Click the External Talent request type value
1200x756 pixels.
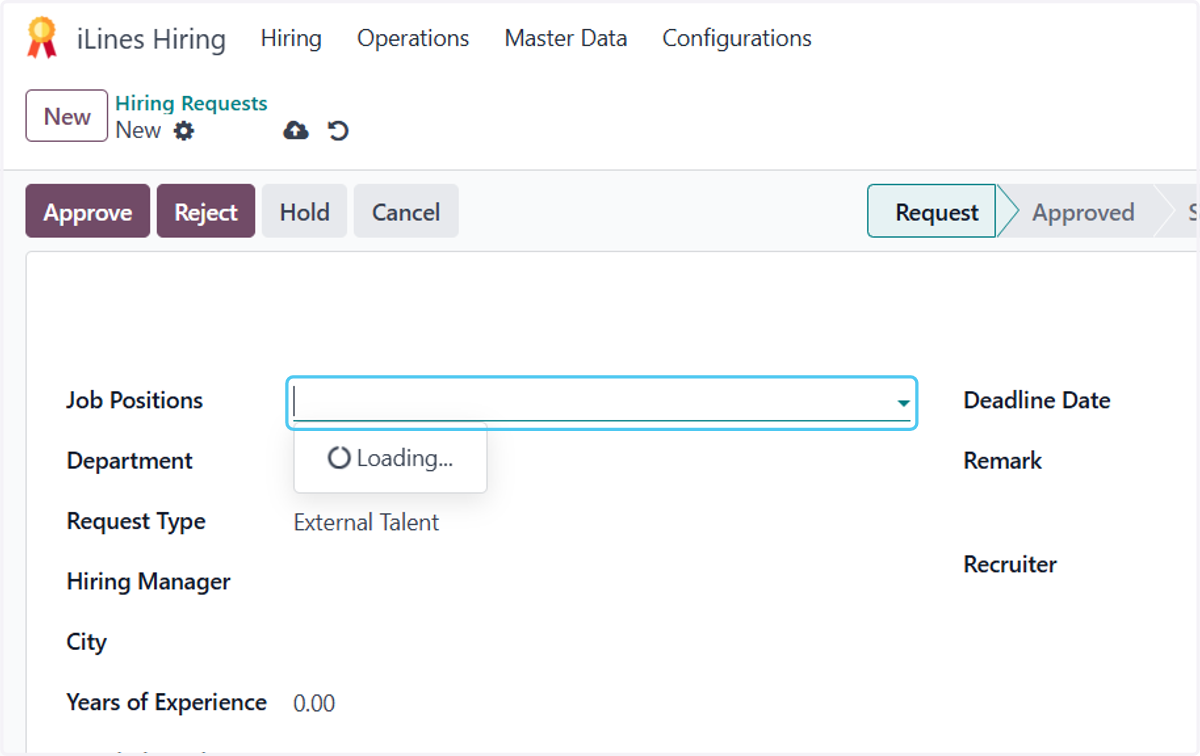366,523
